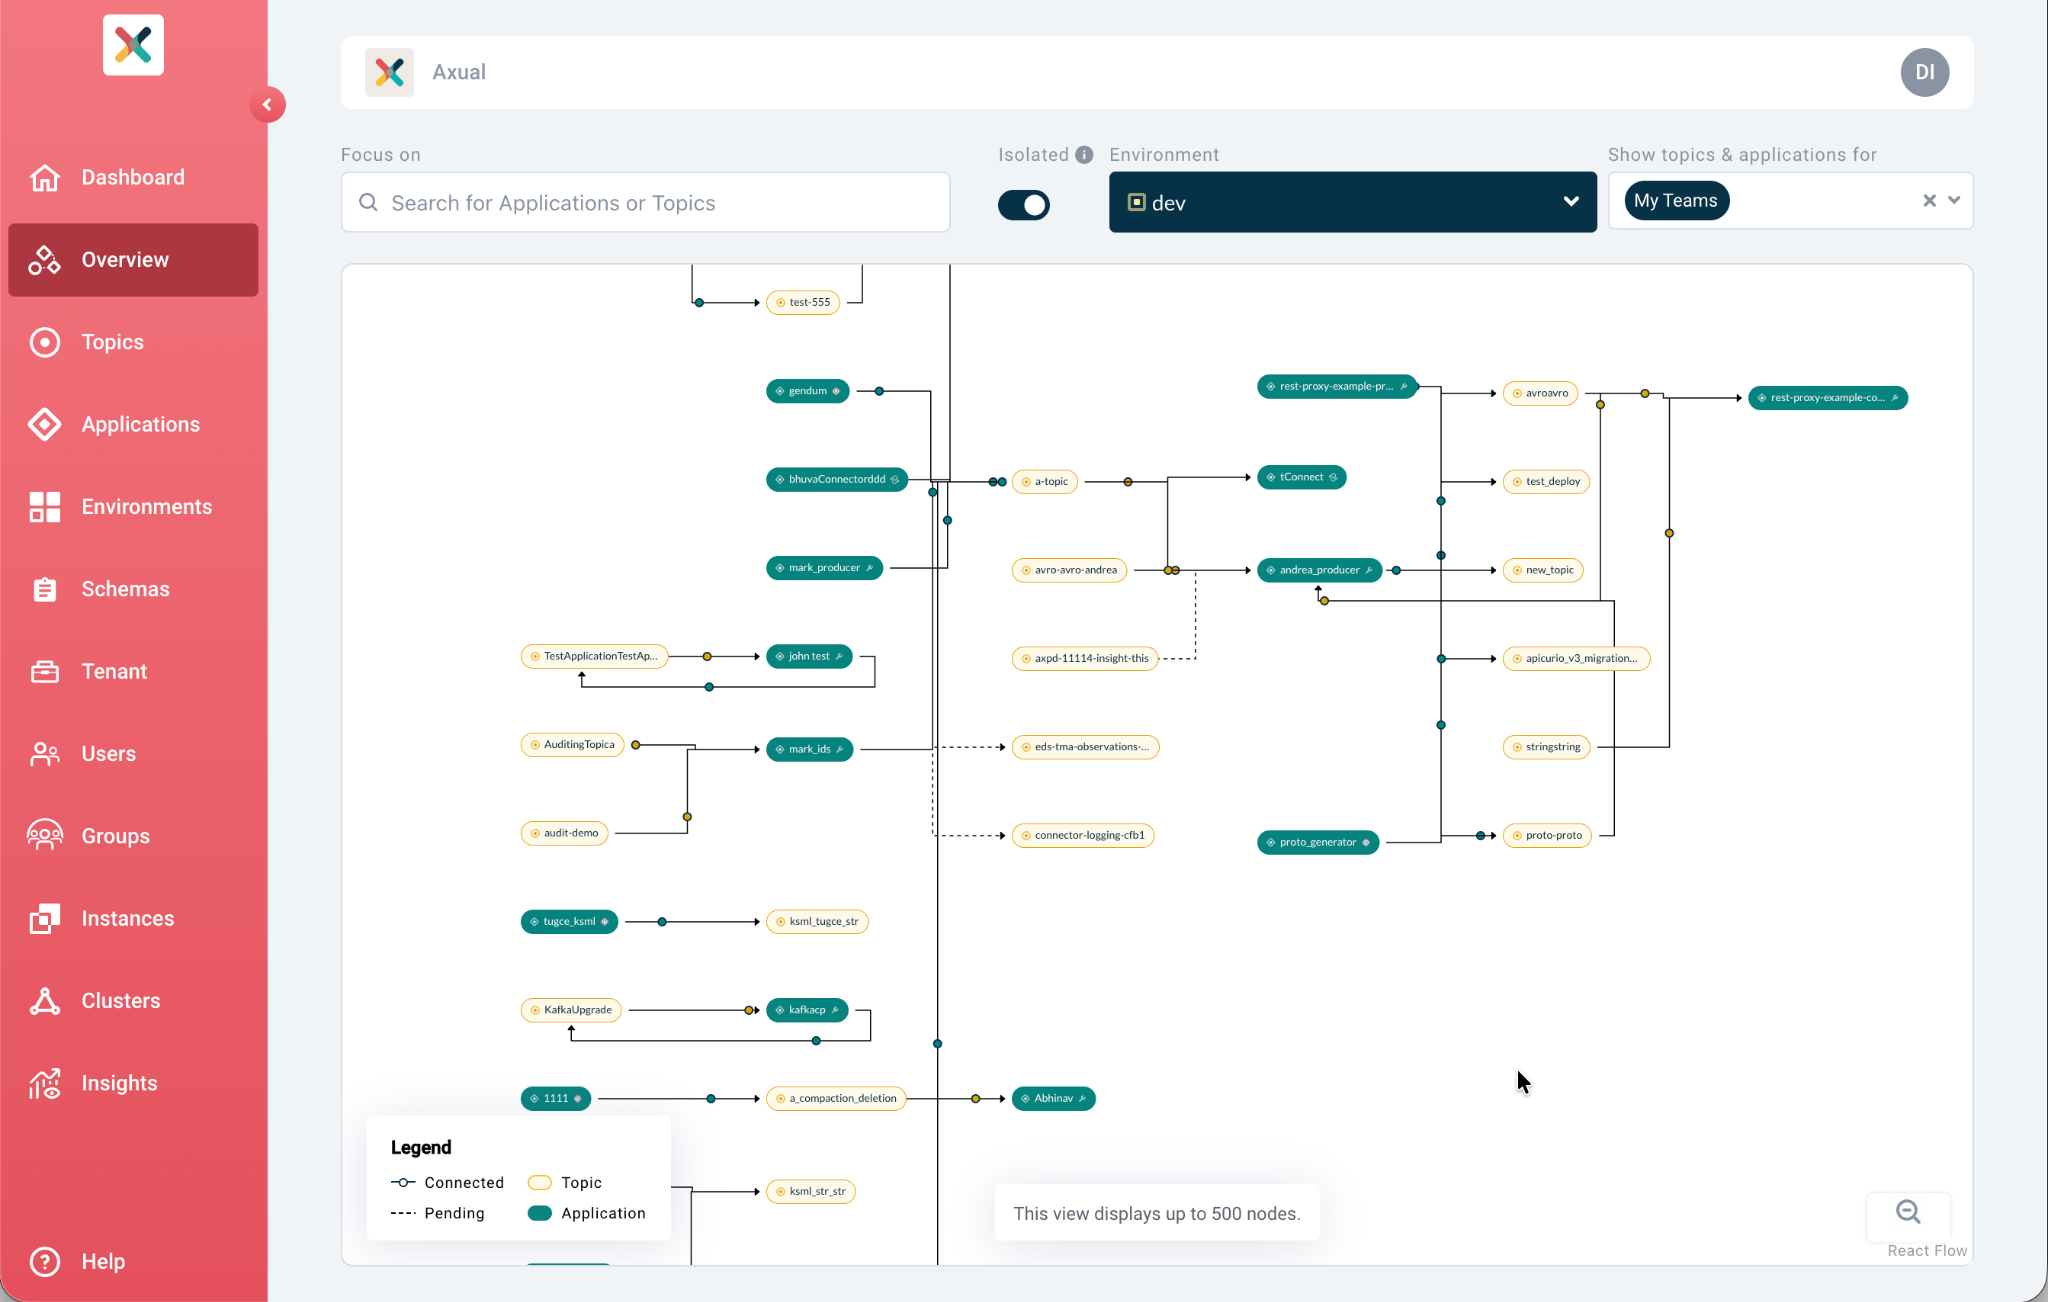Open the React Flow link
Screen dimensions: 2048x1302
coord(1926,1251)
